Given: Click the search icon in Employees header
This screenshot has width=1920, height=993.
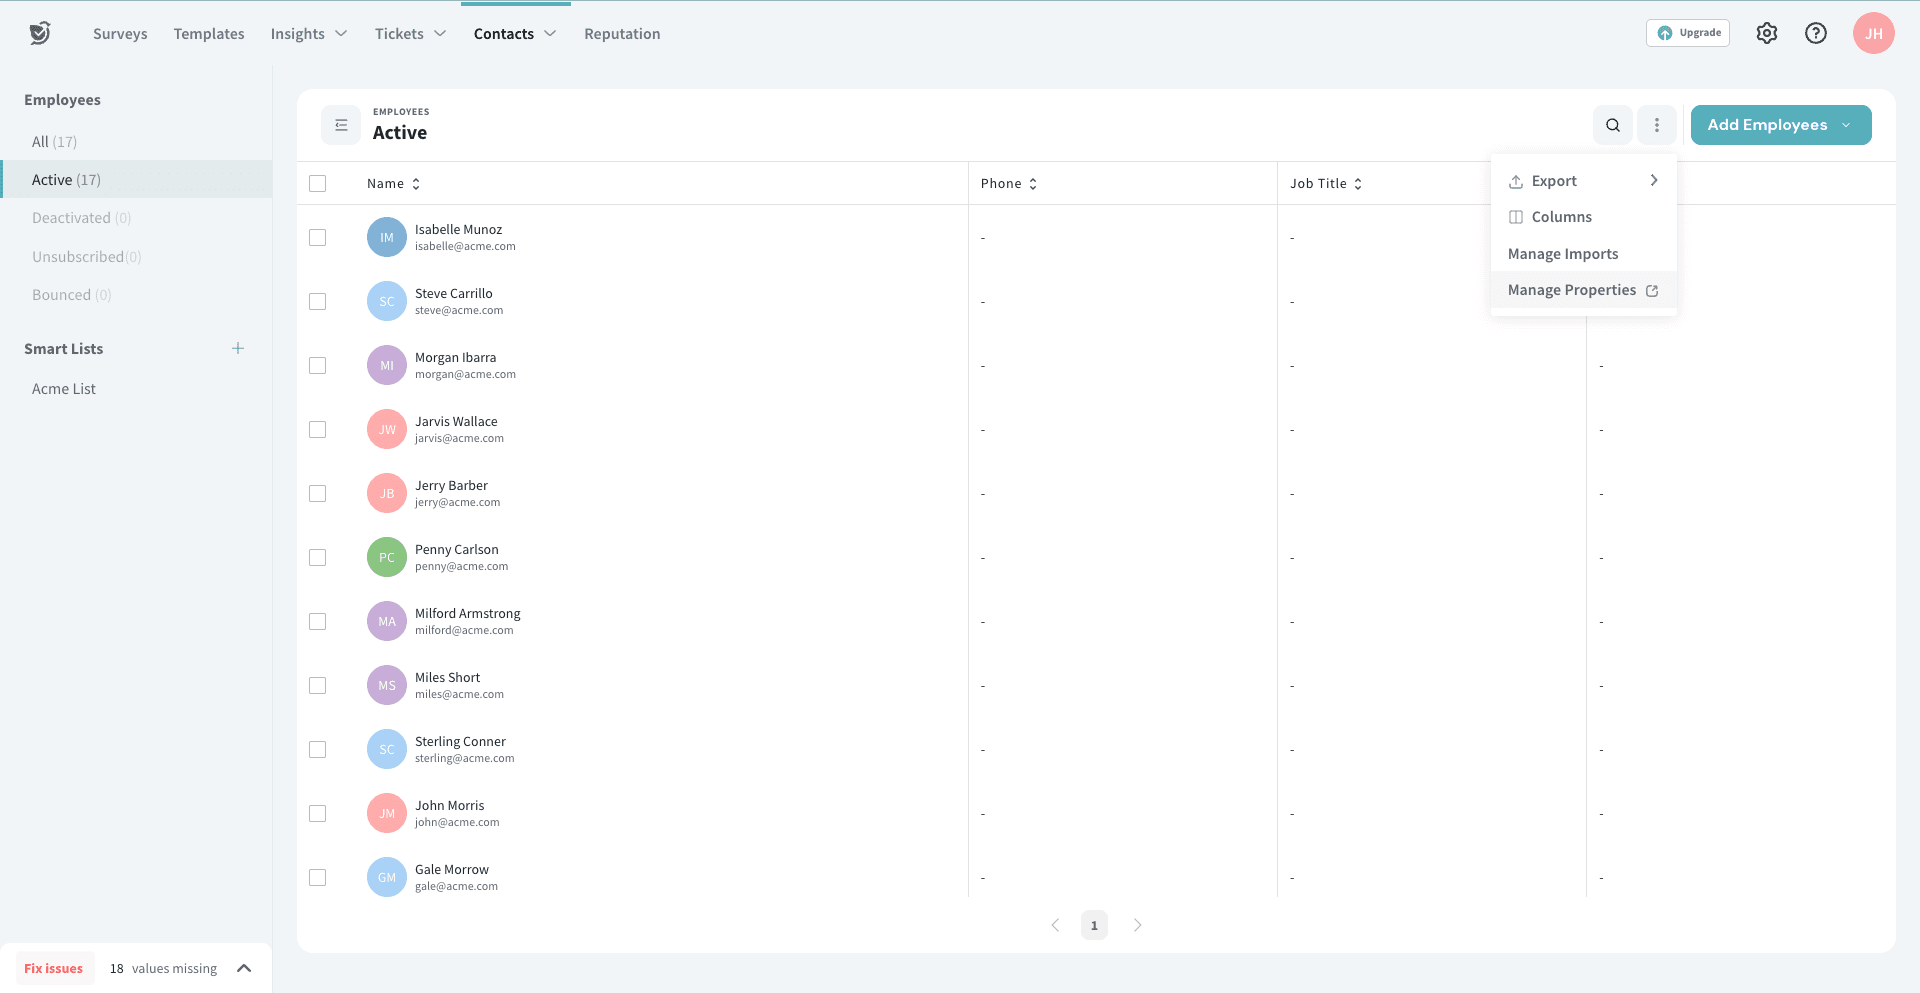Looking at the screenshot, I should [1613, 125].
